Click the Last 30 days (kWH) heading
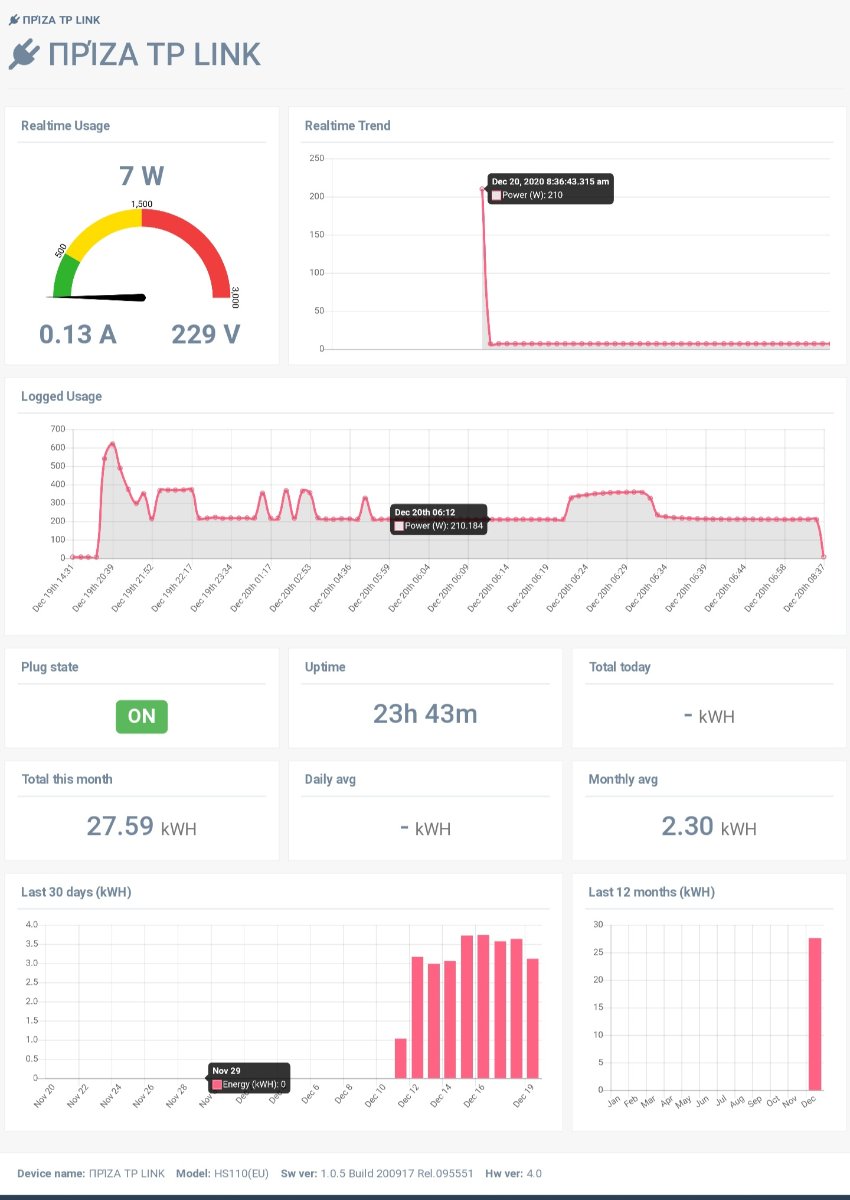Image resolution: width=850 pixels, height=1200 pixels. (76, 892)
